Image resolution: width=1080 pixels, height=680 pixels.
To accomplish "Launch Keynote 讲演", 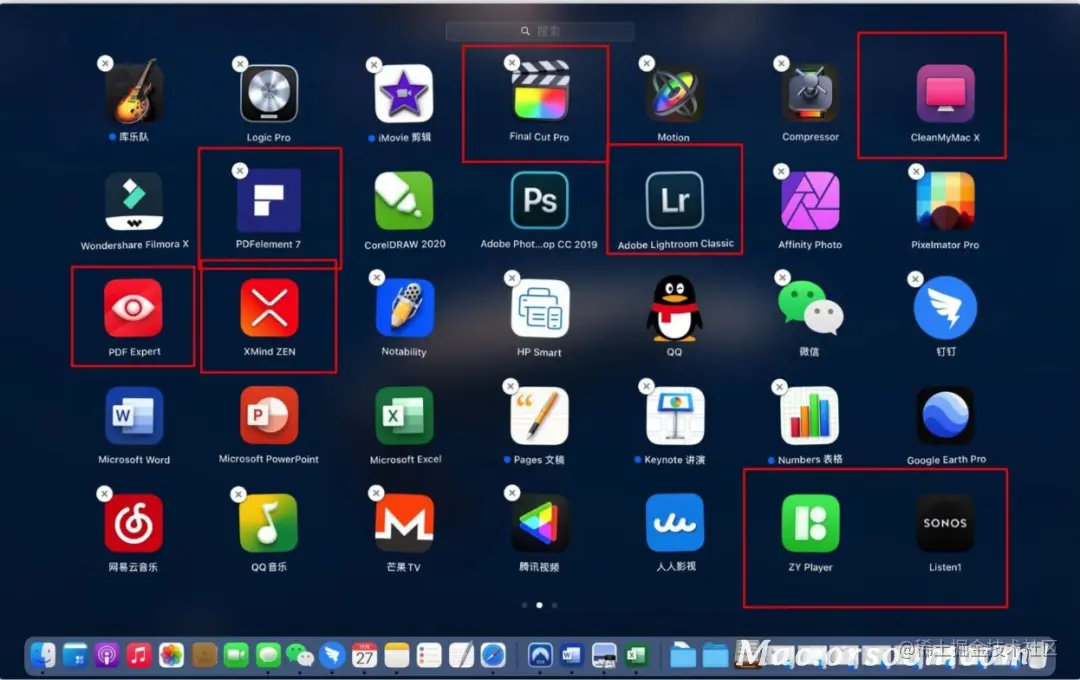I will [675, 415].
